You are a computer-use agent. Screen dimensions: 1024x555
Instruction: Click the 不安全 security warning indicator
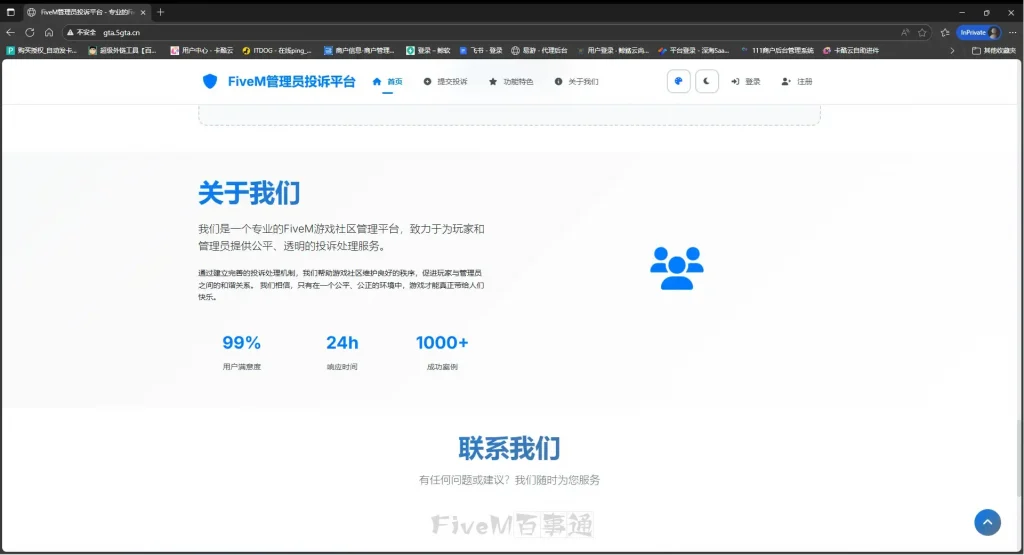pyautogui.click(x=81, y=32)
